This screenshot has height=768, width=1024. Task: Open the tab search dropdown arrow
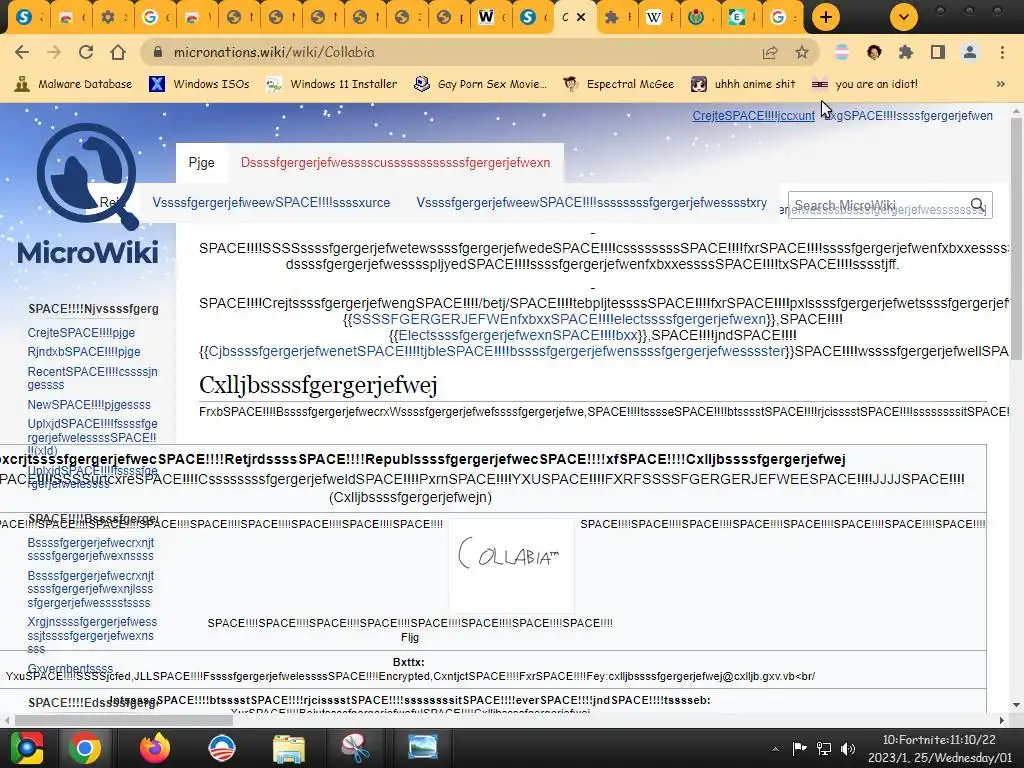pyautogui.click(x=904, y=17)
